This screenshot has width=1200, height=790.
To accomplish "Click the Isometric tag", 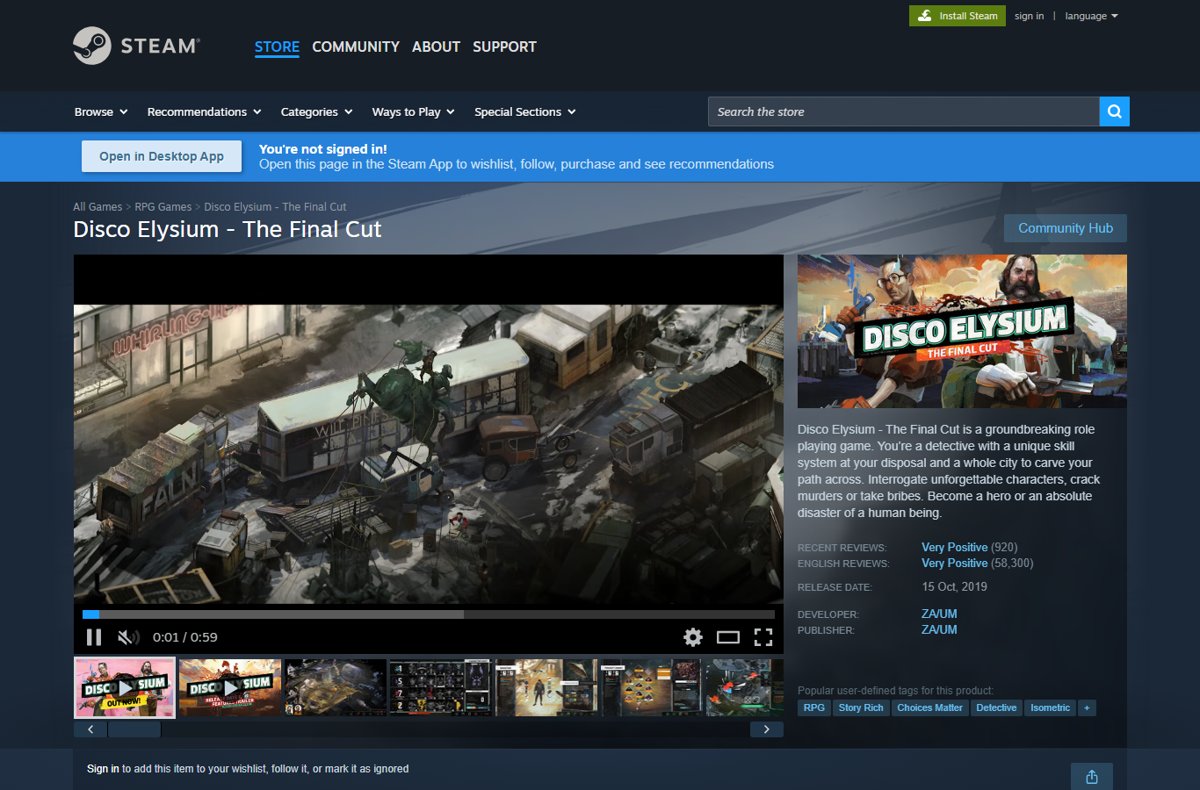I will coord(1050,708).
